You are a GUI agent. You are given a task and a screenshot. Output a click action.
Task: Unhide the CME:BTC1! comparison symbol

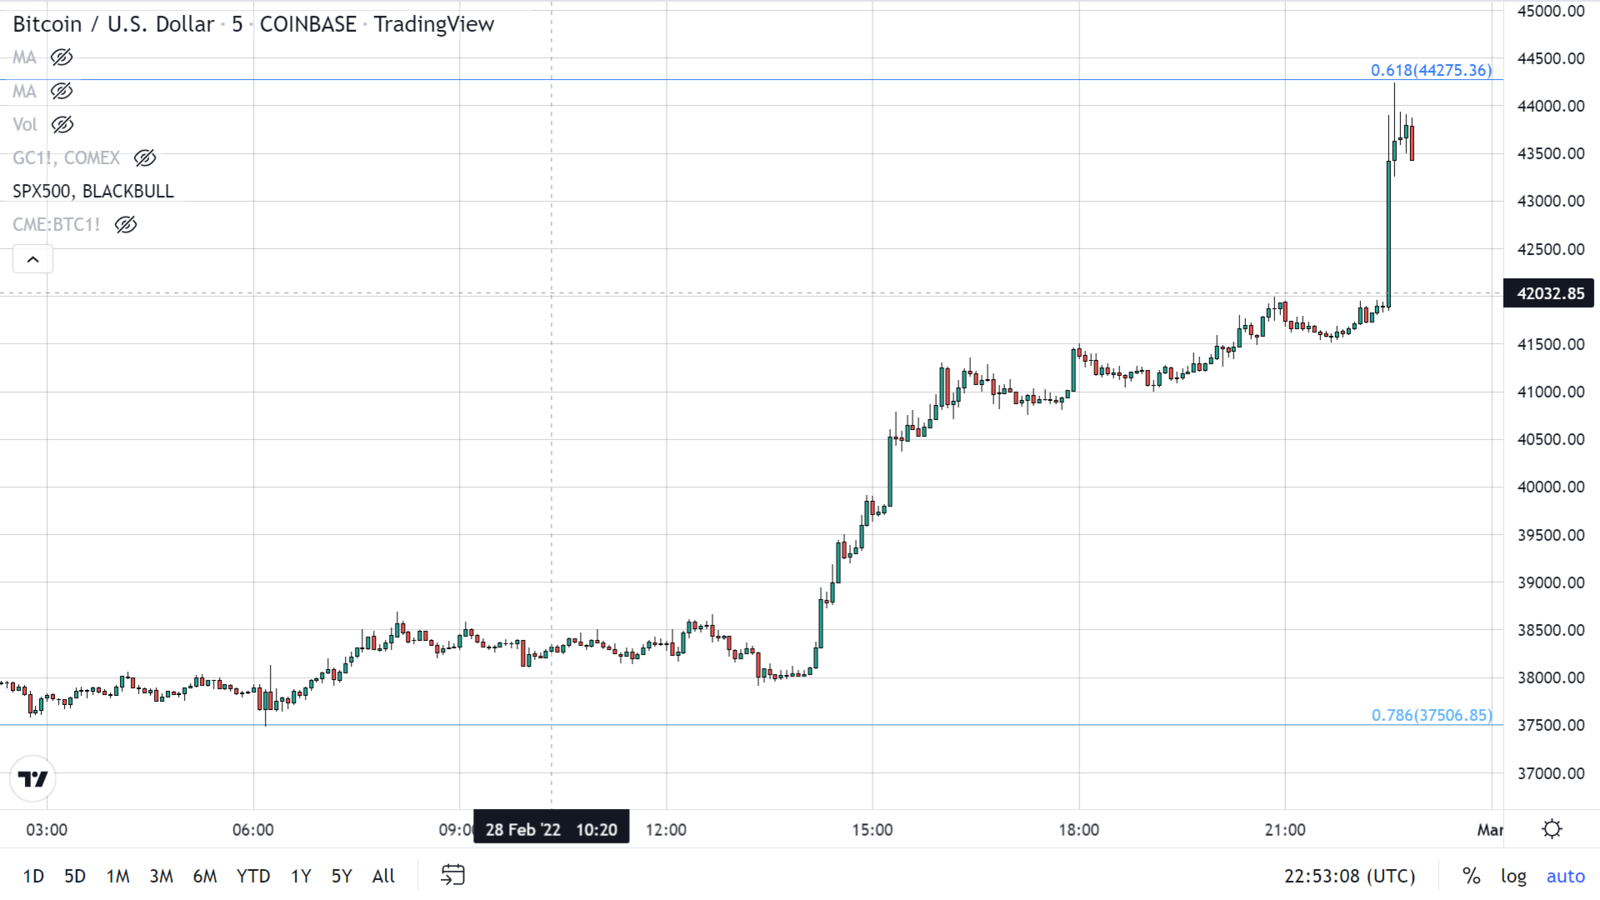click(x=126, y=225)
